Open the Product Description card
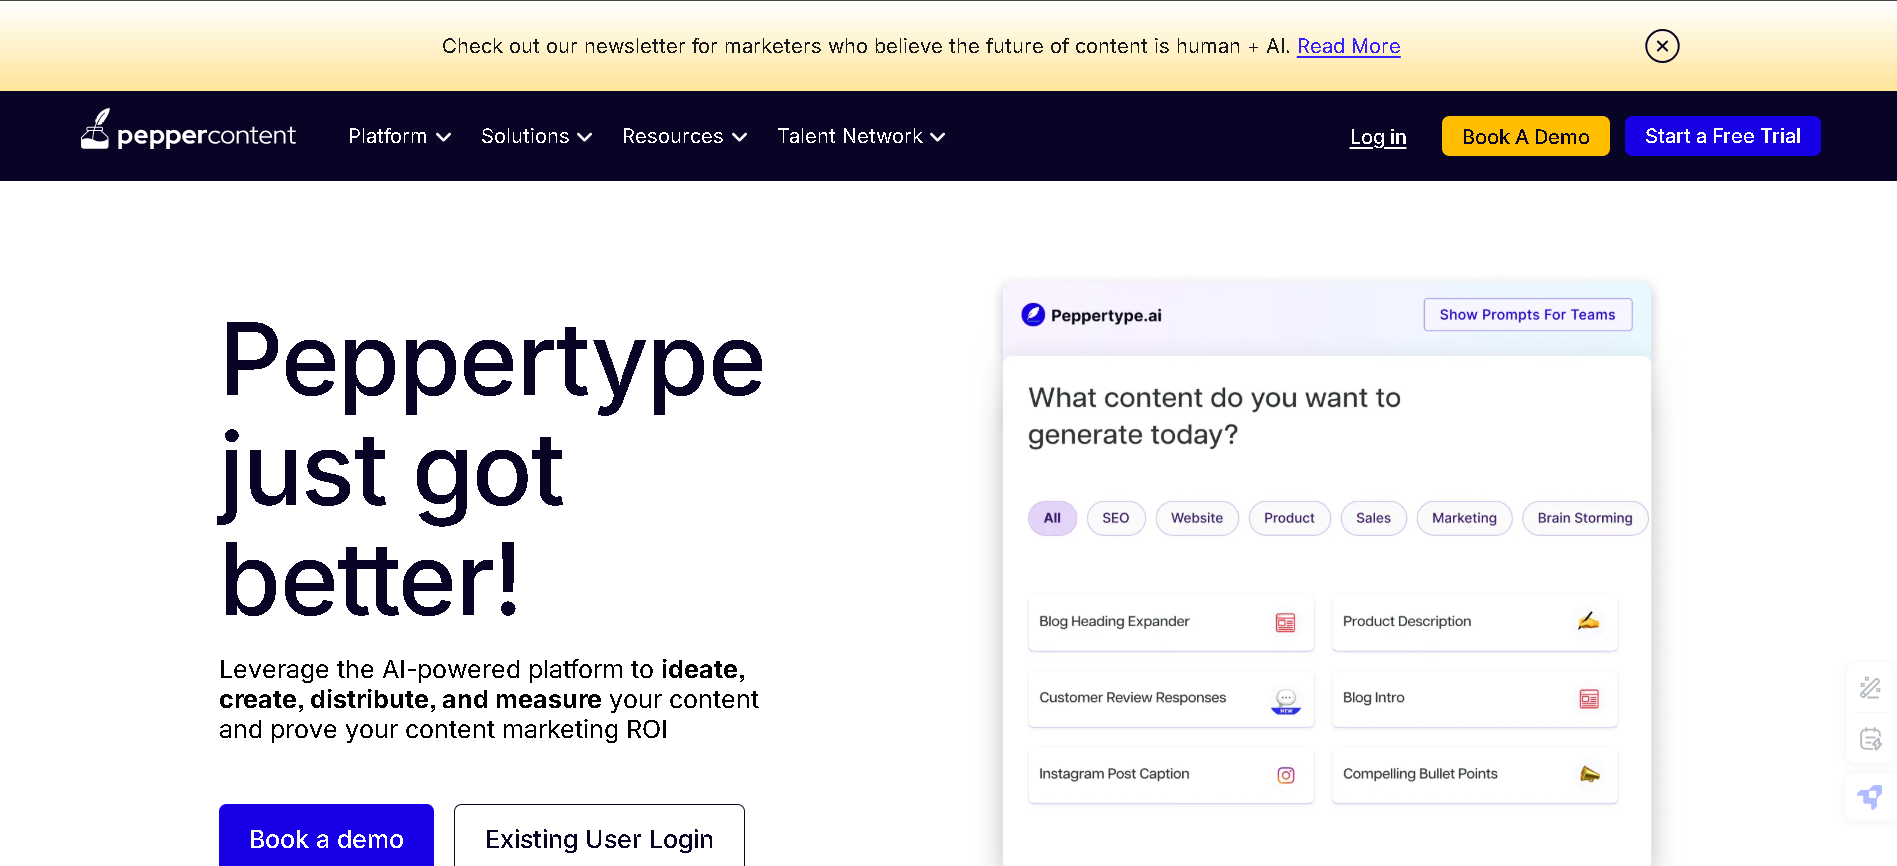This screenshot has height=866, width=1897. (1474, 622)
